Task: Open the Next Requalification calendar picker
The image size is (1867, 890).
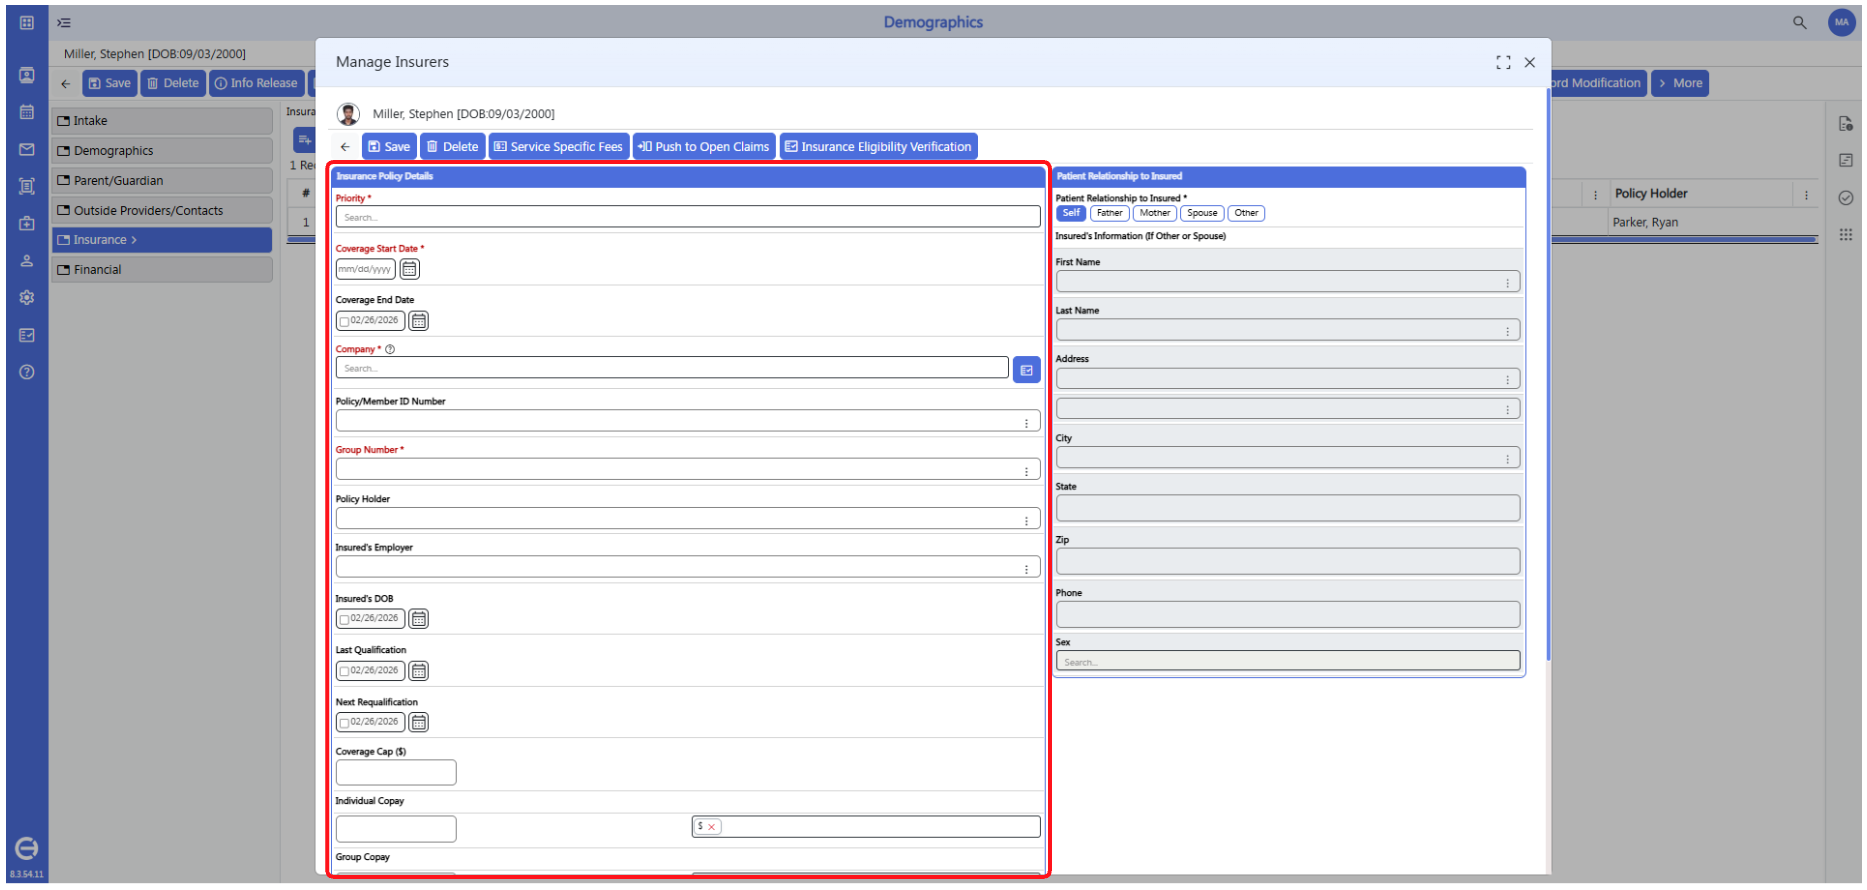Action: pyautogui.click(x=419, y=722)
